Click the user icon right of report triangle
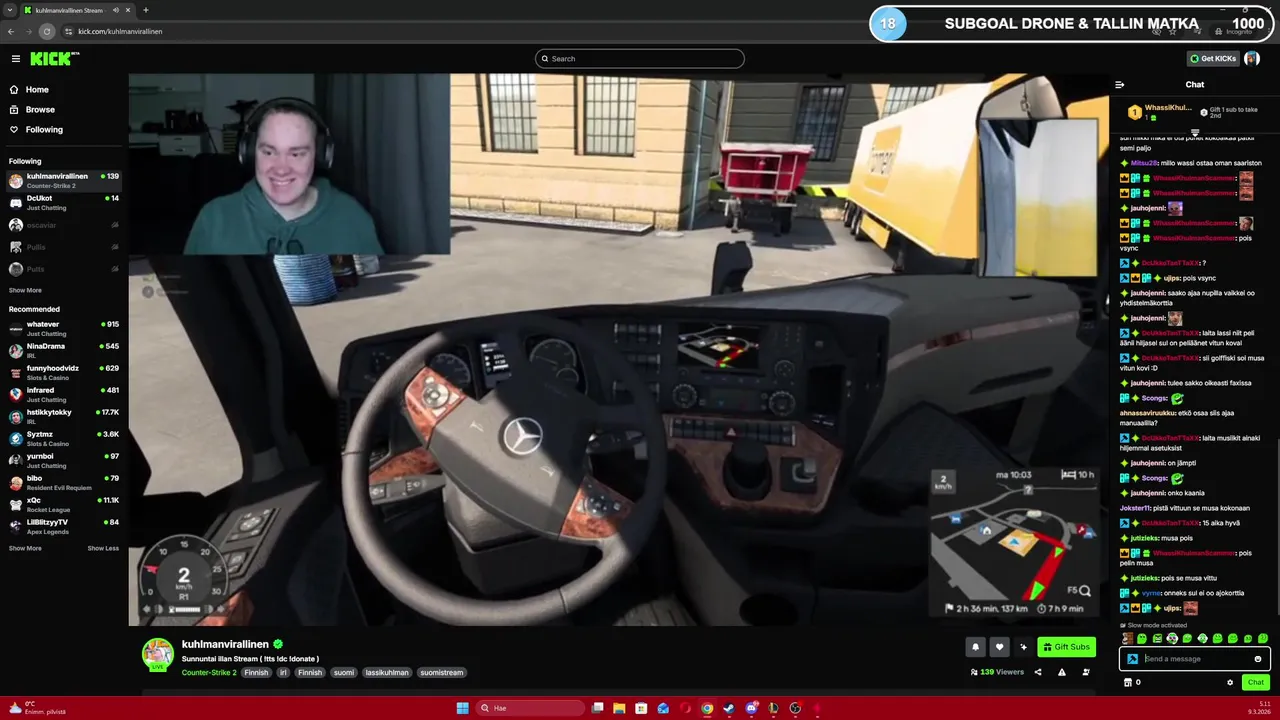1280x720 pixels. (1086, 672)
